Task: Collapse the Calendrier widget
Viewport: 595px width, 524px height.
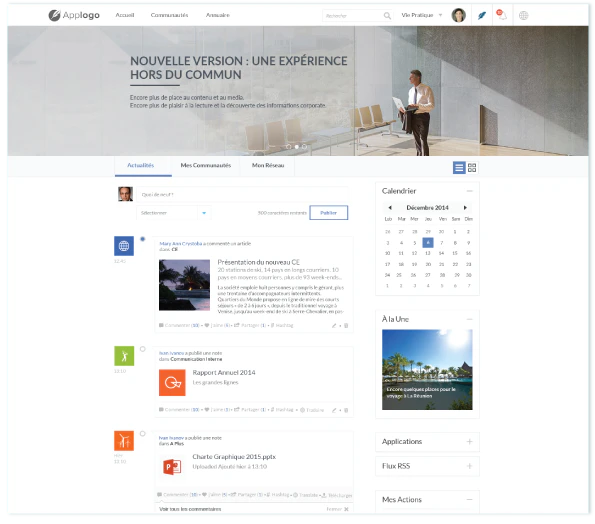Action: pyautogui.click(x=469, y=191)
